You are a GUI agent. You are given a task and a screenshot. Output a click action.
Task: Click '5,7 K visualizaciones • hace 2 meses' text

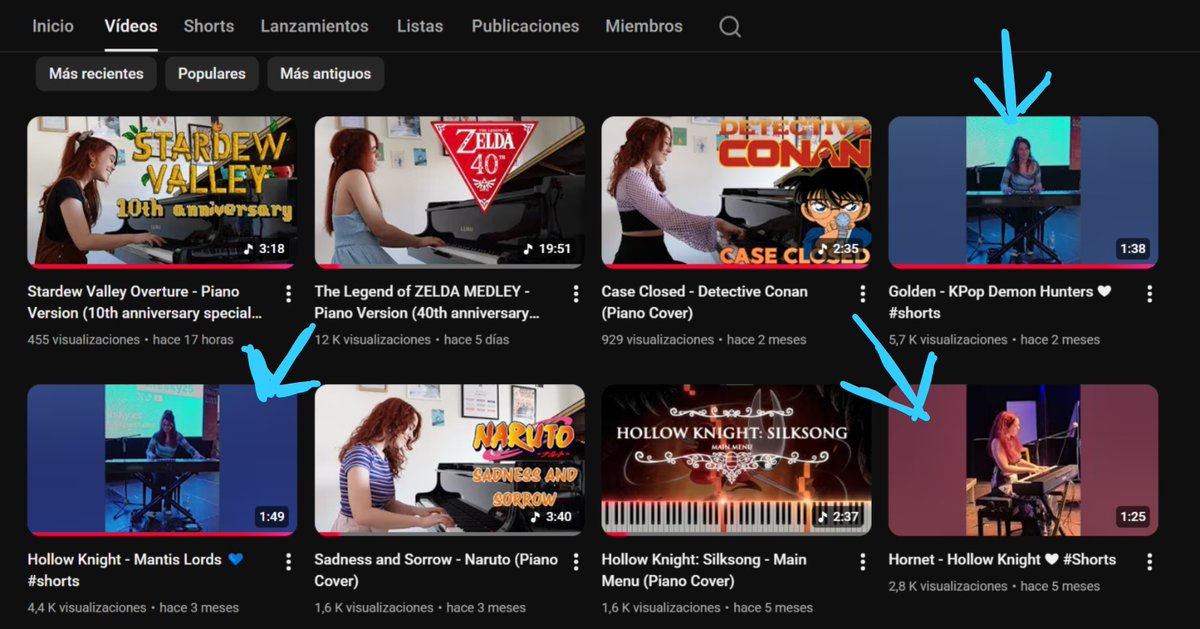pyautogui.click(x=994, y=339)
